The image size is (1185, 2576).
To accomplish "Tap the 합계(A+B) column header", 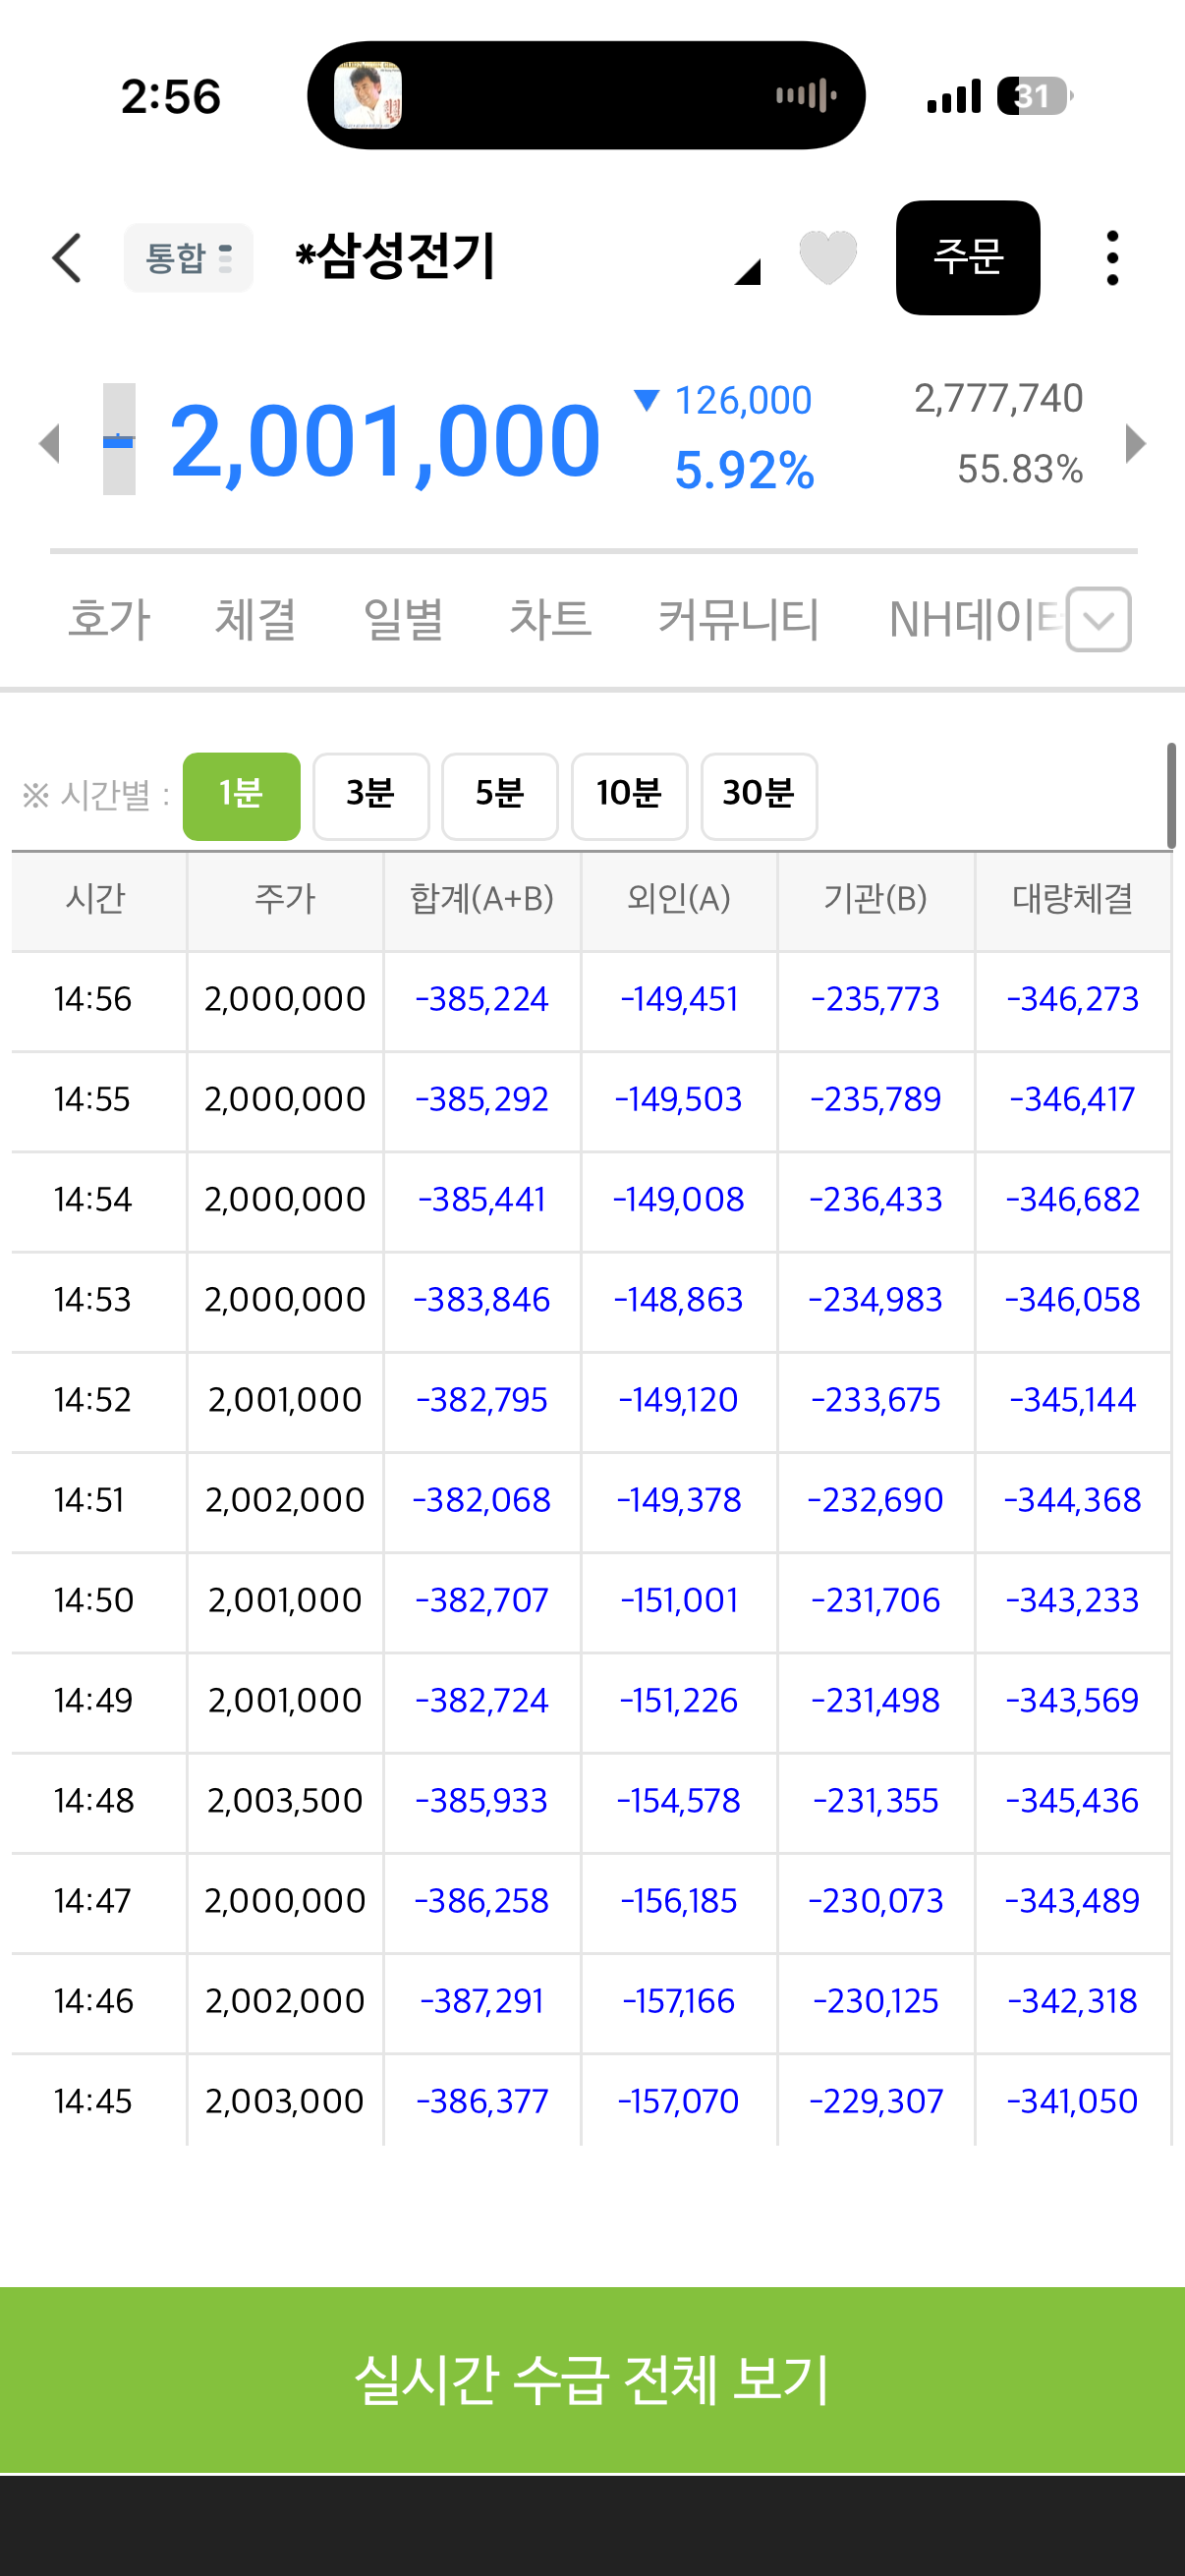I will [482, 899].
